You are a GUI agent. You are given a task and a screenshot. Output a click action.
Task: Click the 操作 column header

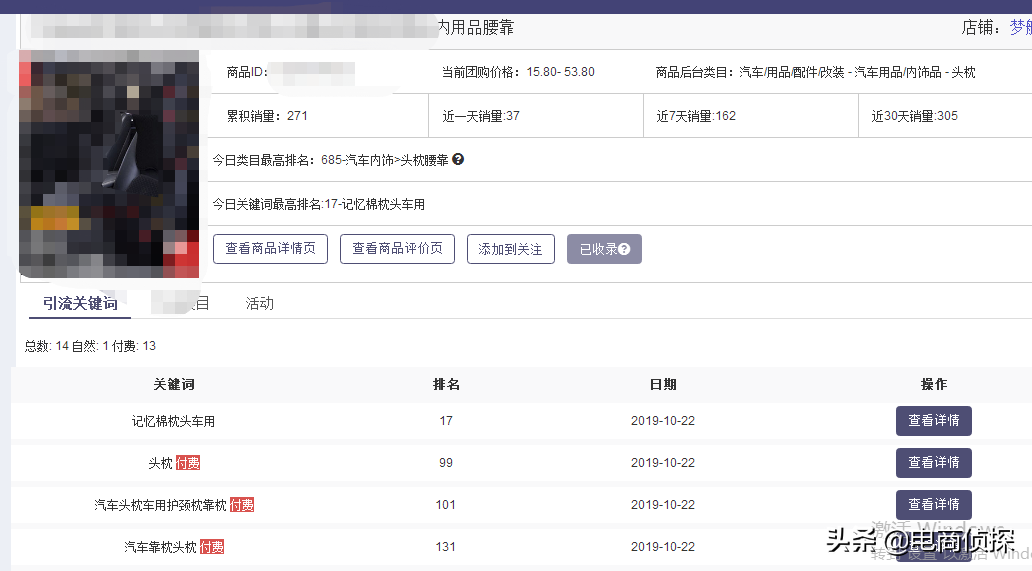coord(933,384)
